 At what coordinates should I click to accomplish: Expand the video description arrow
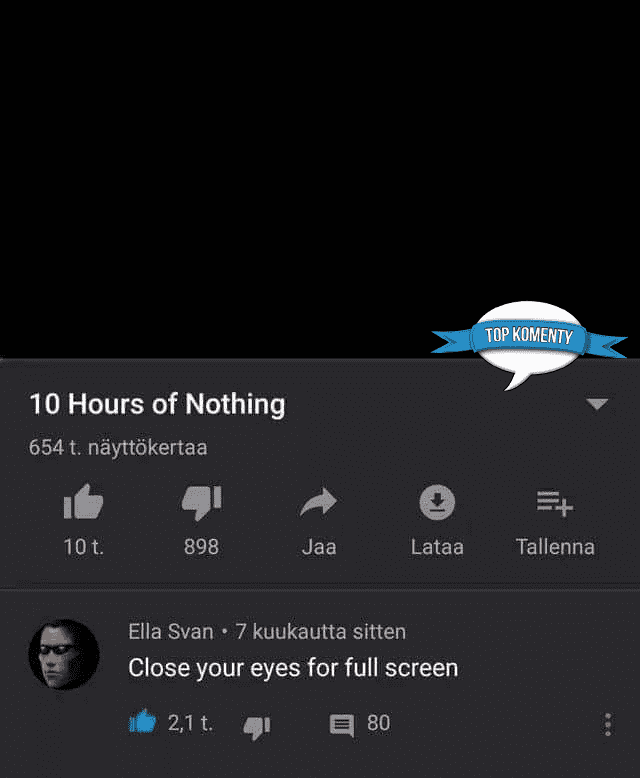pos(597,404)
